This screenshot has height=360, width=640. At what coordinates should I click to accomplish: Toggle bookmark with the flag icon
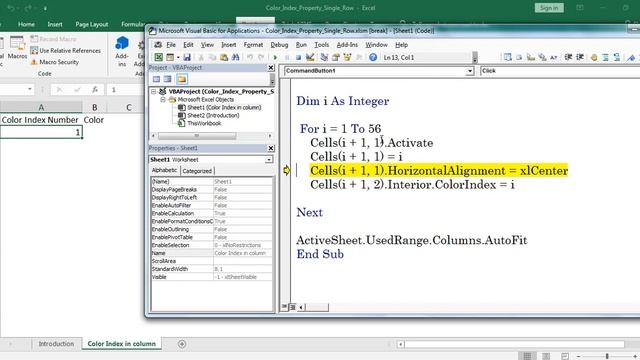click(x=631, y=58)
